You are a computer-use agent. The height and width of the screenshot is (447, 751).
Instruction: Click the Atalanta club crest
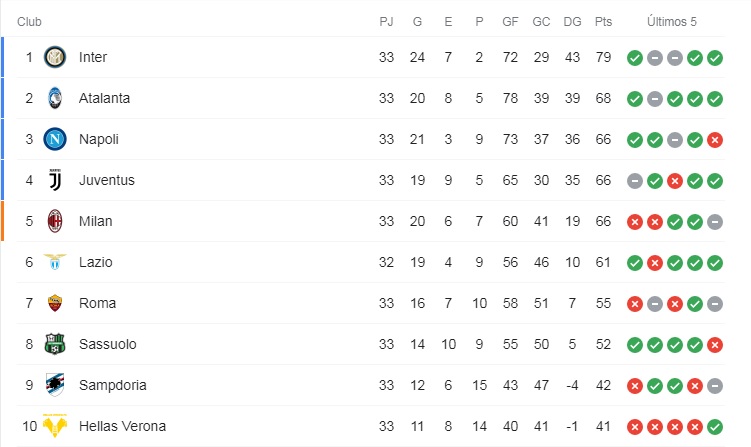pos(55,98)
